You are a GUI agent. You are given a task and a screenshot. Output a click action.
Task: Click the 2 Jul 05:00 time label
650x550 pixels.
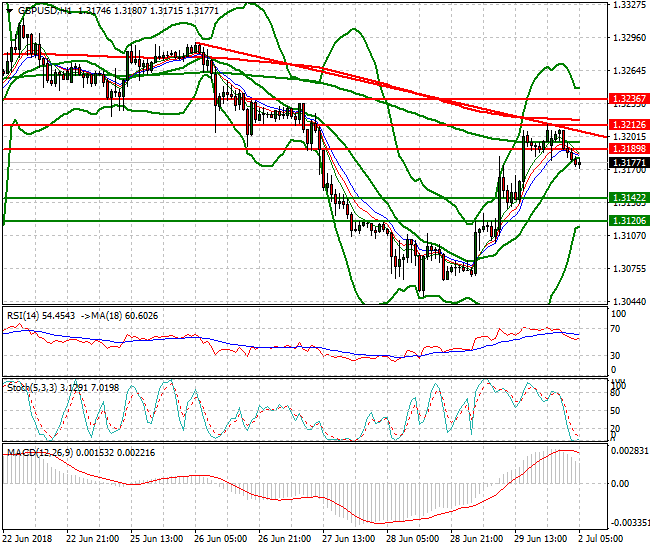pyautogui.click(x=601, y=539)
